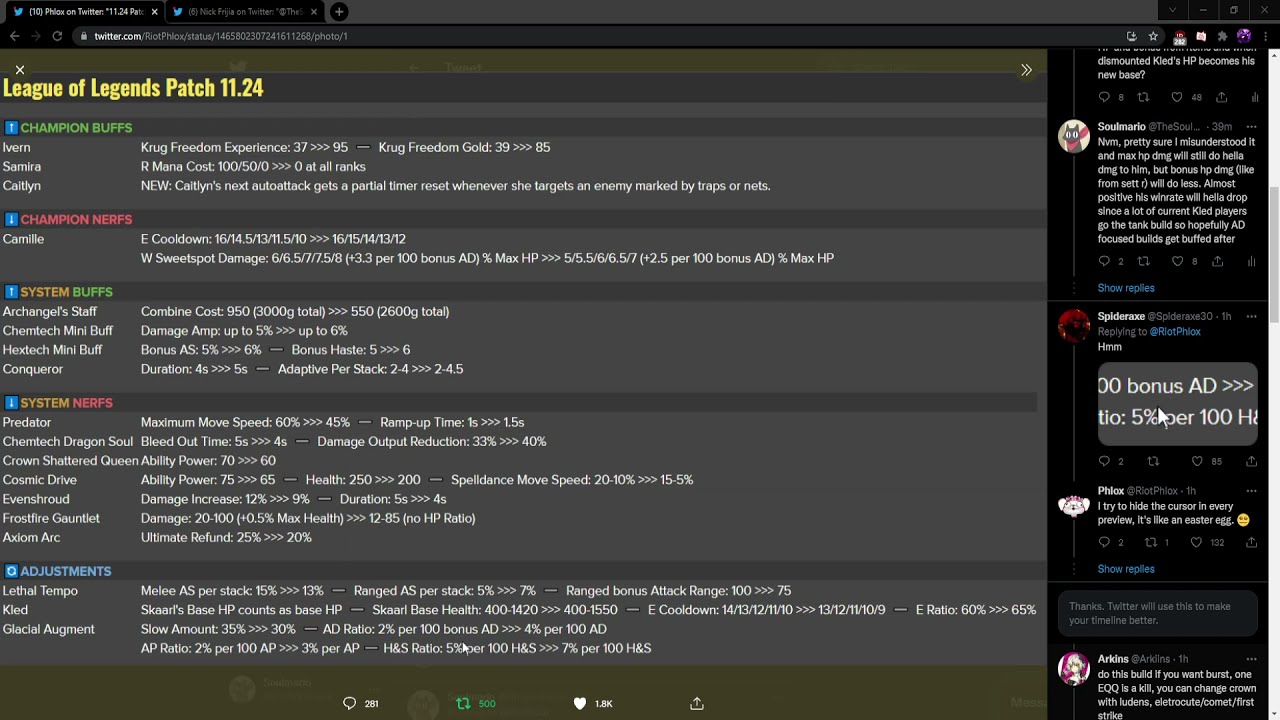Like the tweet with 48 likes
The height and width of the screenshot is (720, 1280).
pyautogui.click(x=1177, y=97)
